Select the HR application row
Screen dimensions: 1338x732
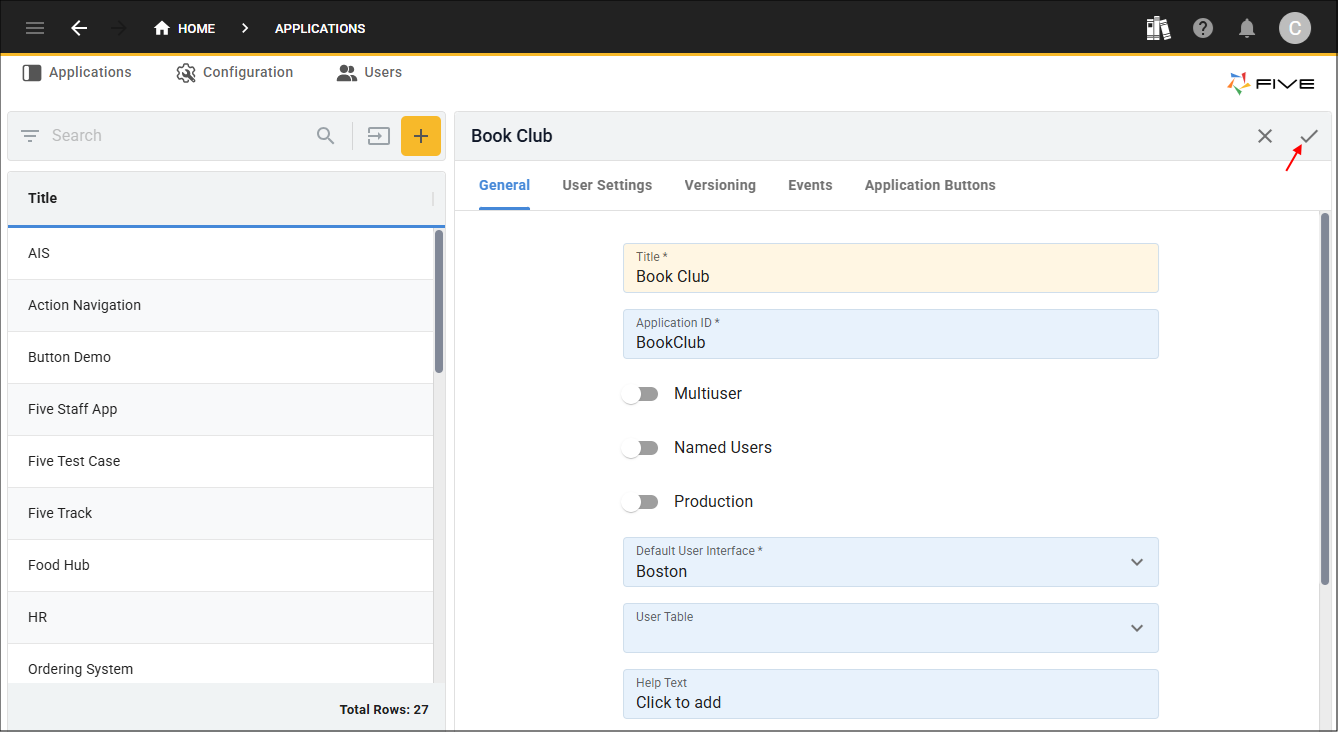(x=220, y=617)
